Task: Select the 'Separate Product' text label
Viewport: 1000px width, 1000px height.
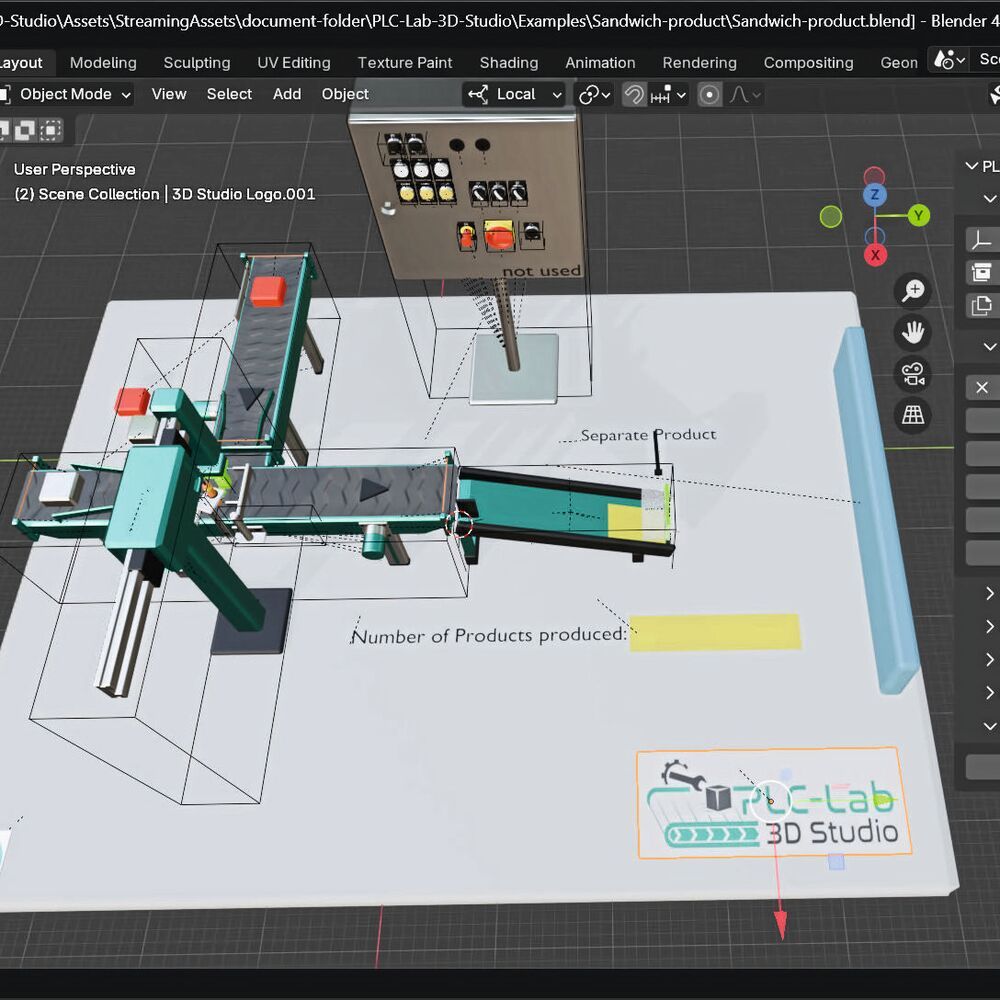Action: 648,435
